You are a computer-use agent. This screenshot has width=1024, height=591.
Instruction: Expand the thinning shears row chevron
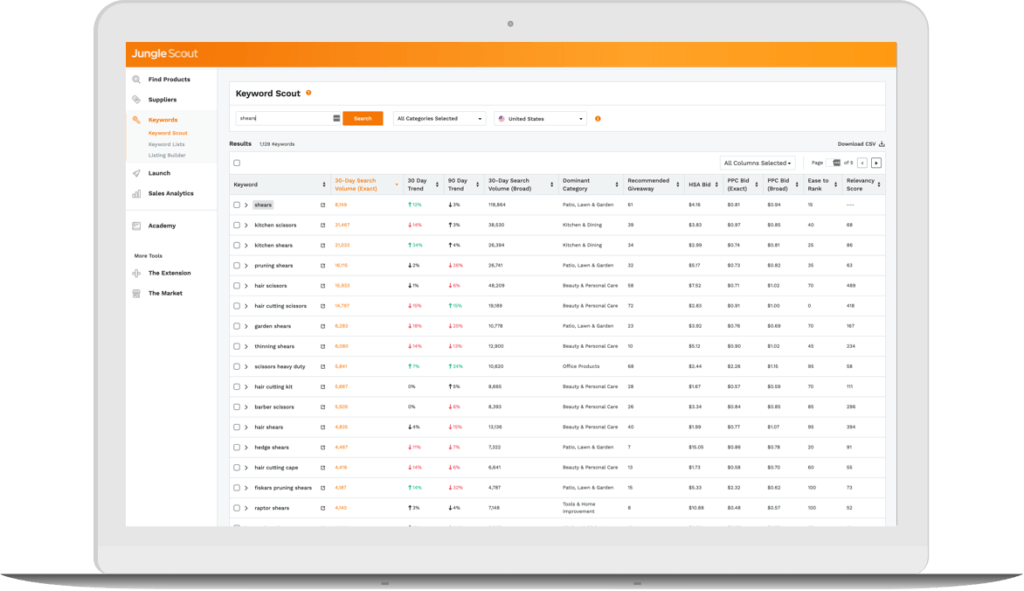246,347
